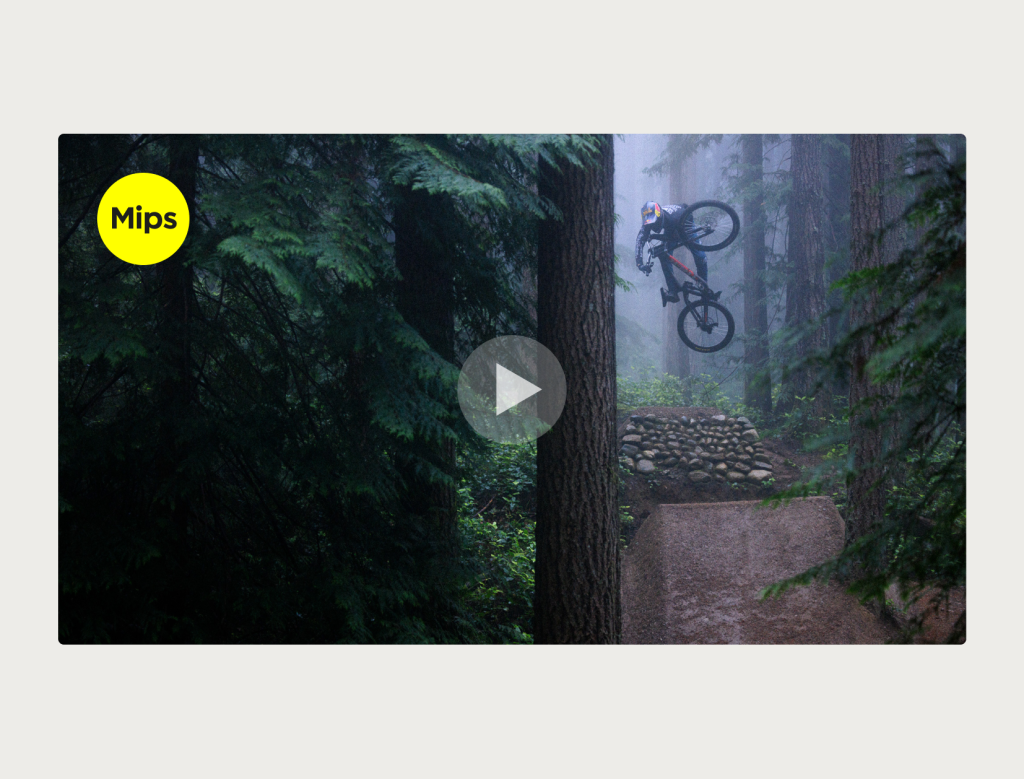Click the "Mips" text in the yellow circle
This screenshot has width=1024, height=779.
pos(144,219)
